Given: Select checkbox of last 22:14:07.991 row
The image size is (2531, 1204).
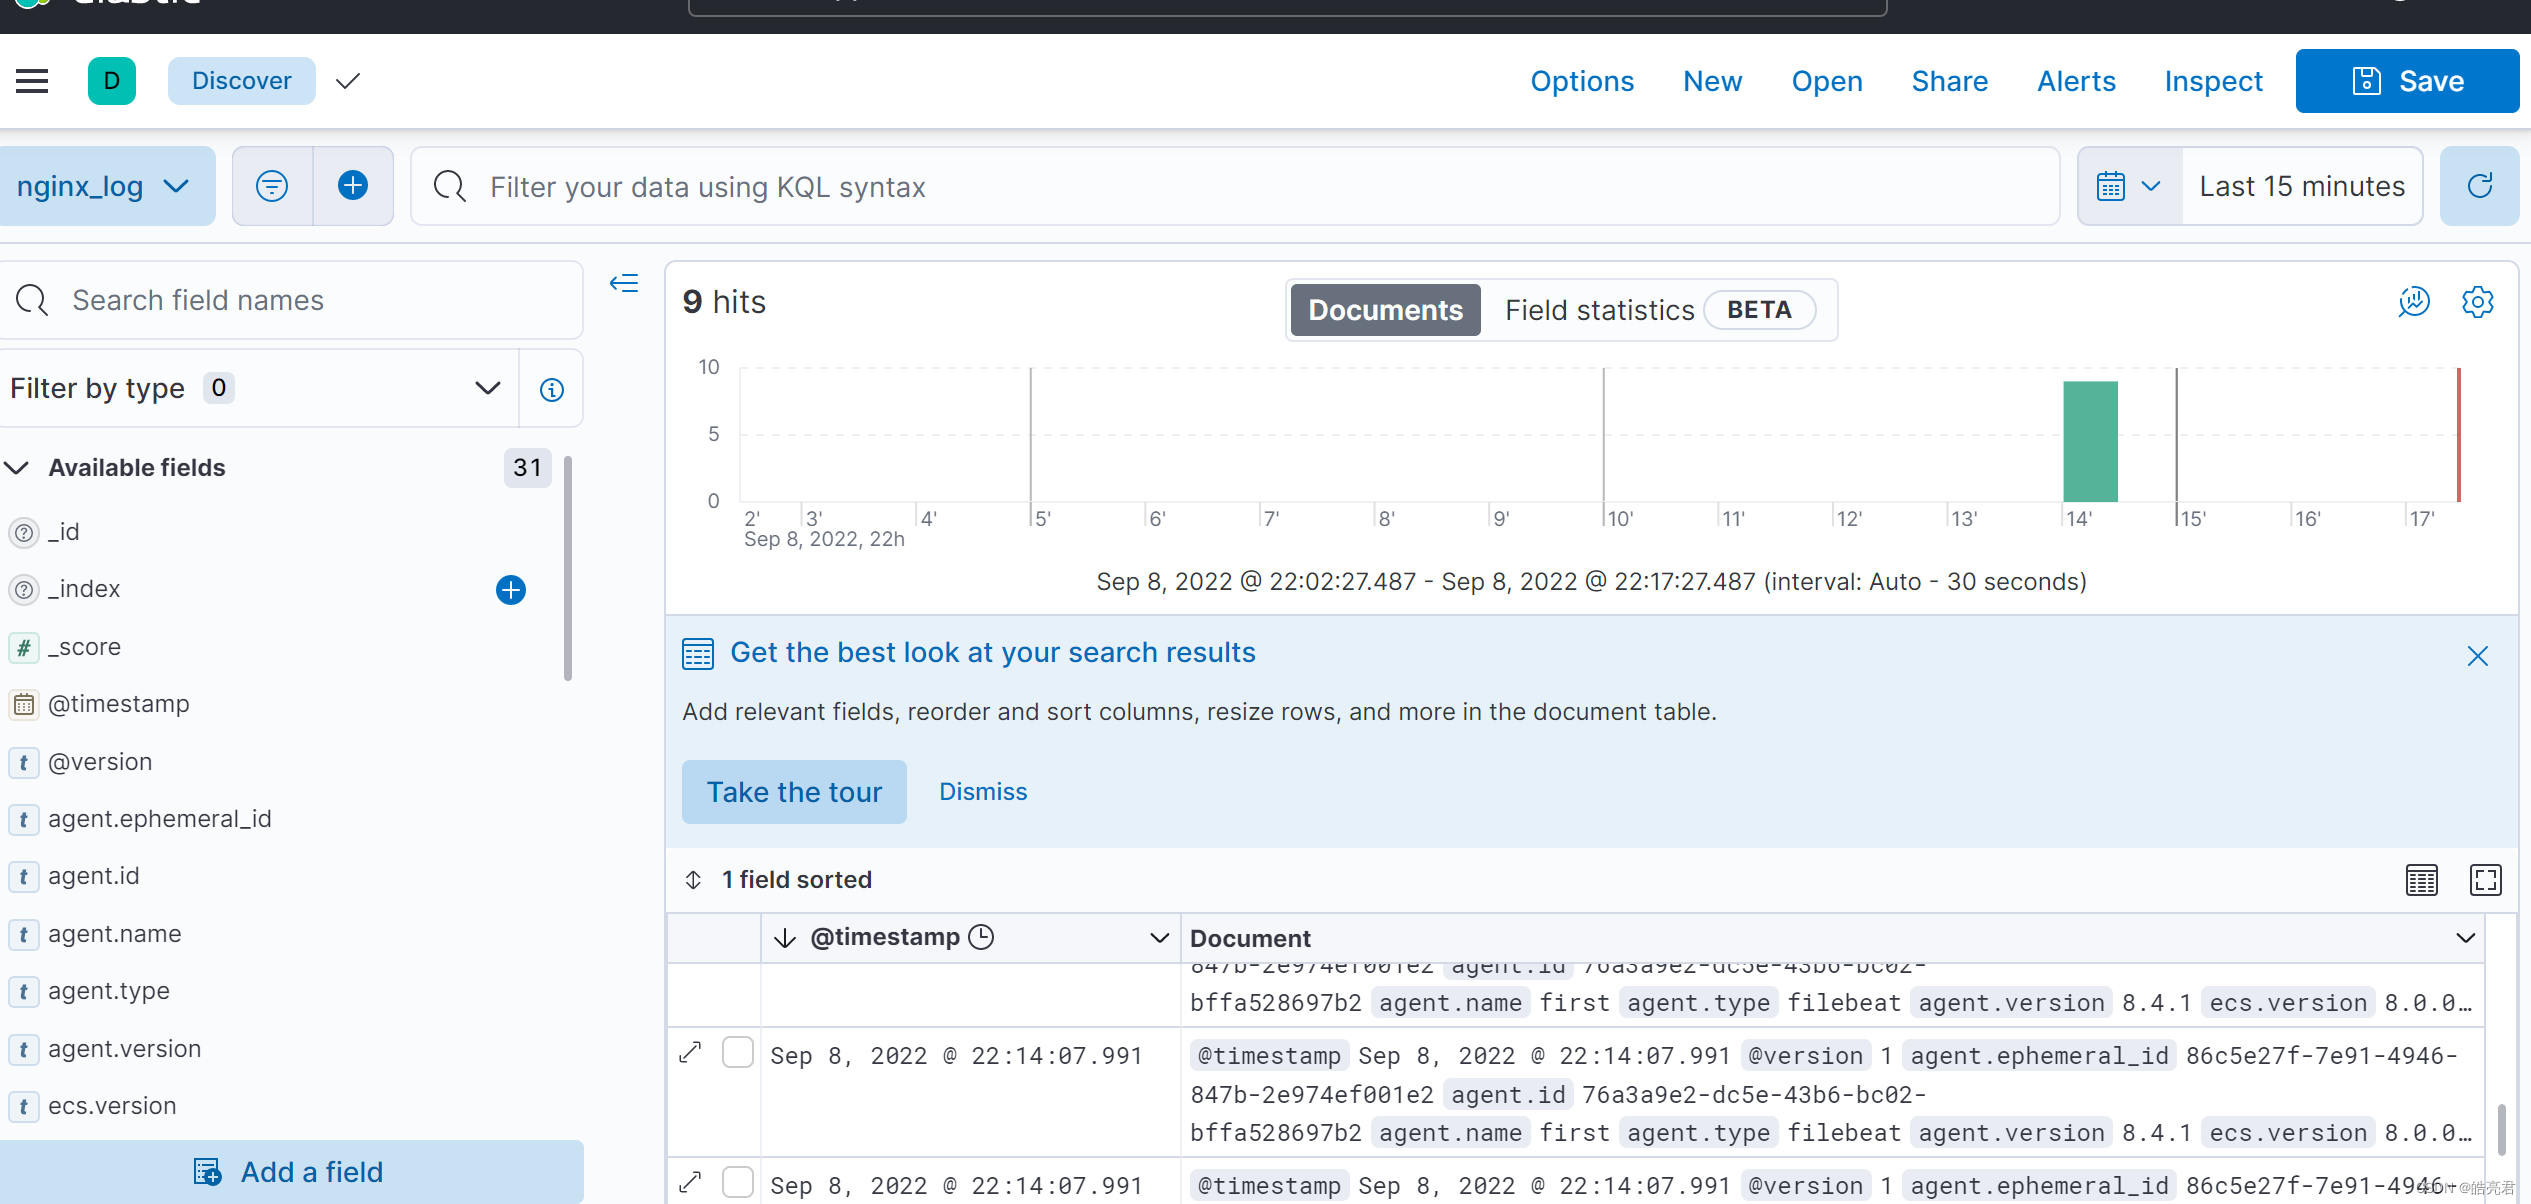Looking at the screenshot, I should 738,1183.
